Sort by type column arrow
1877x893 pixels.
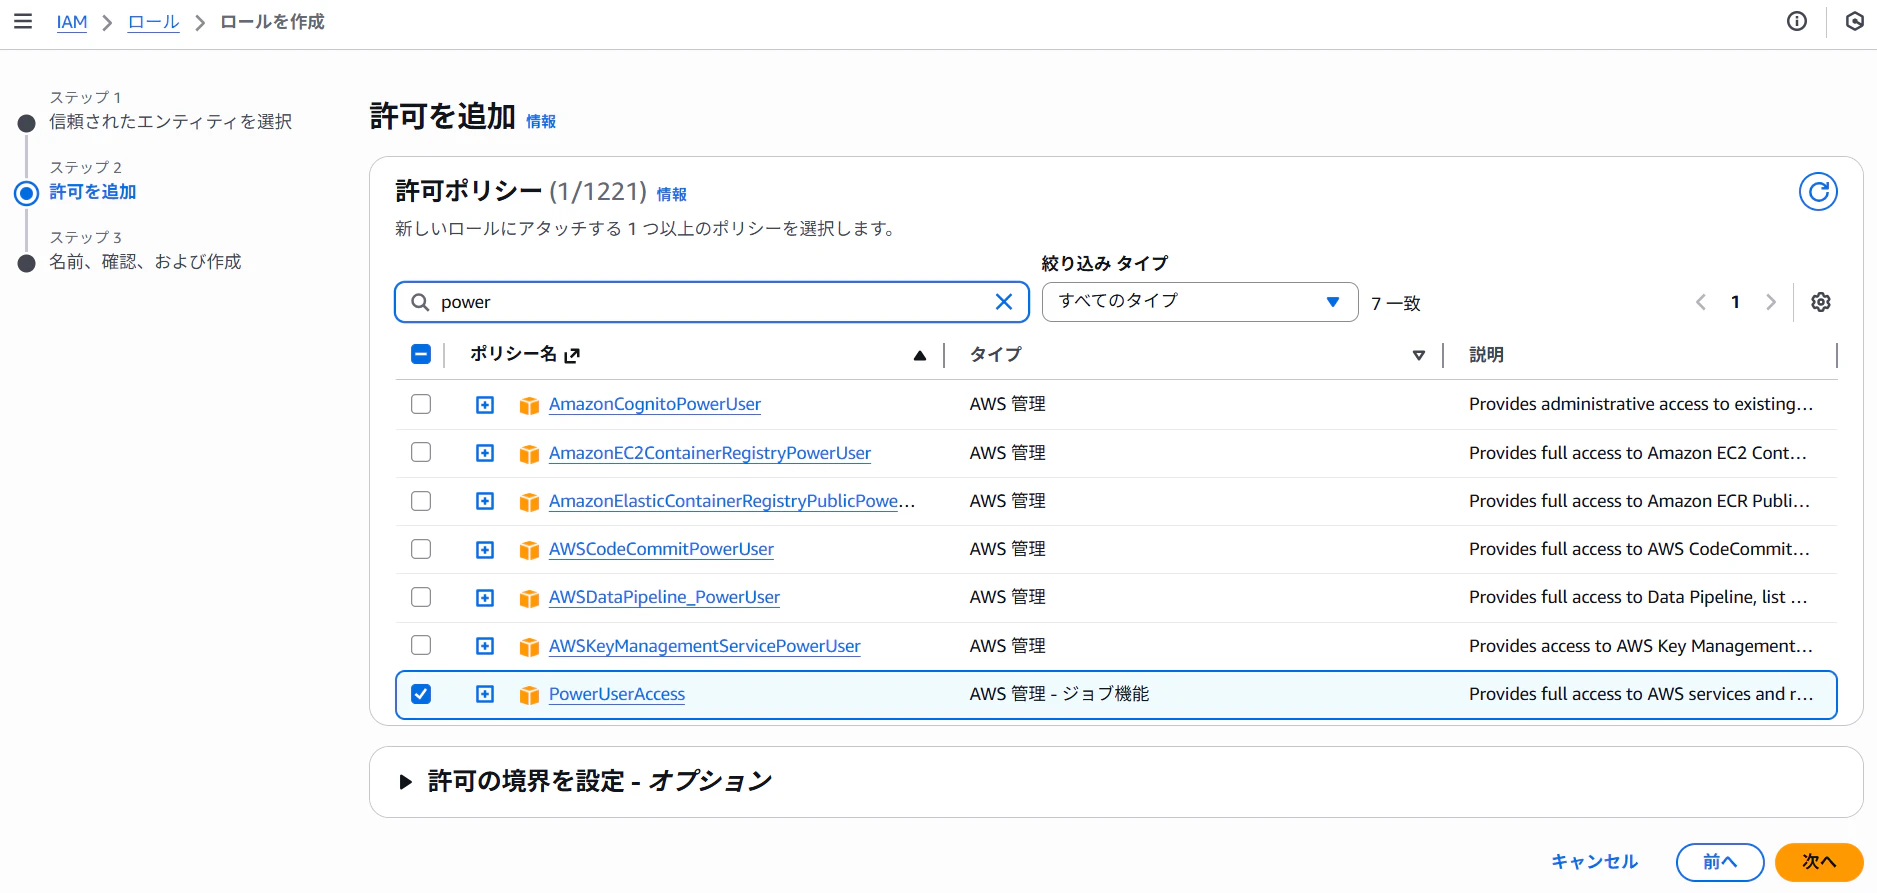click(x=1418, y=355)
